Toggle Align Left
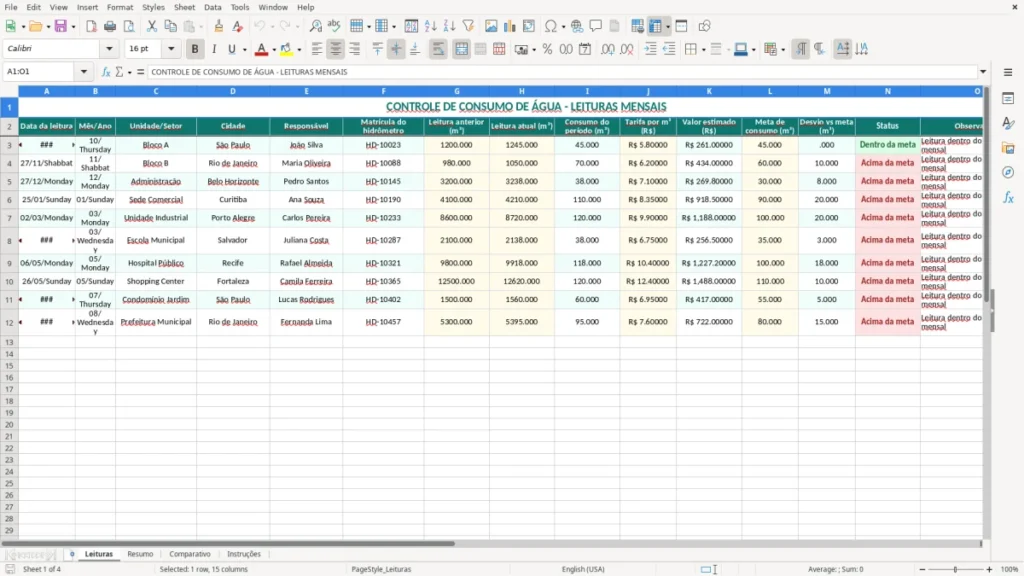This screenshot has height=576, width=1024. [317, 49]
